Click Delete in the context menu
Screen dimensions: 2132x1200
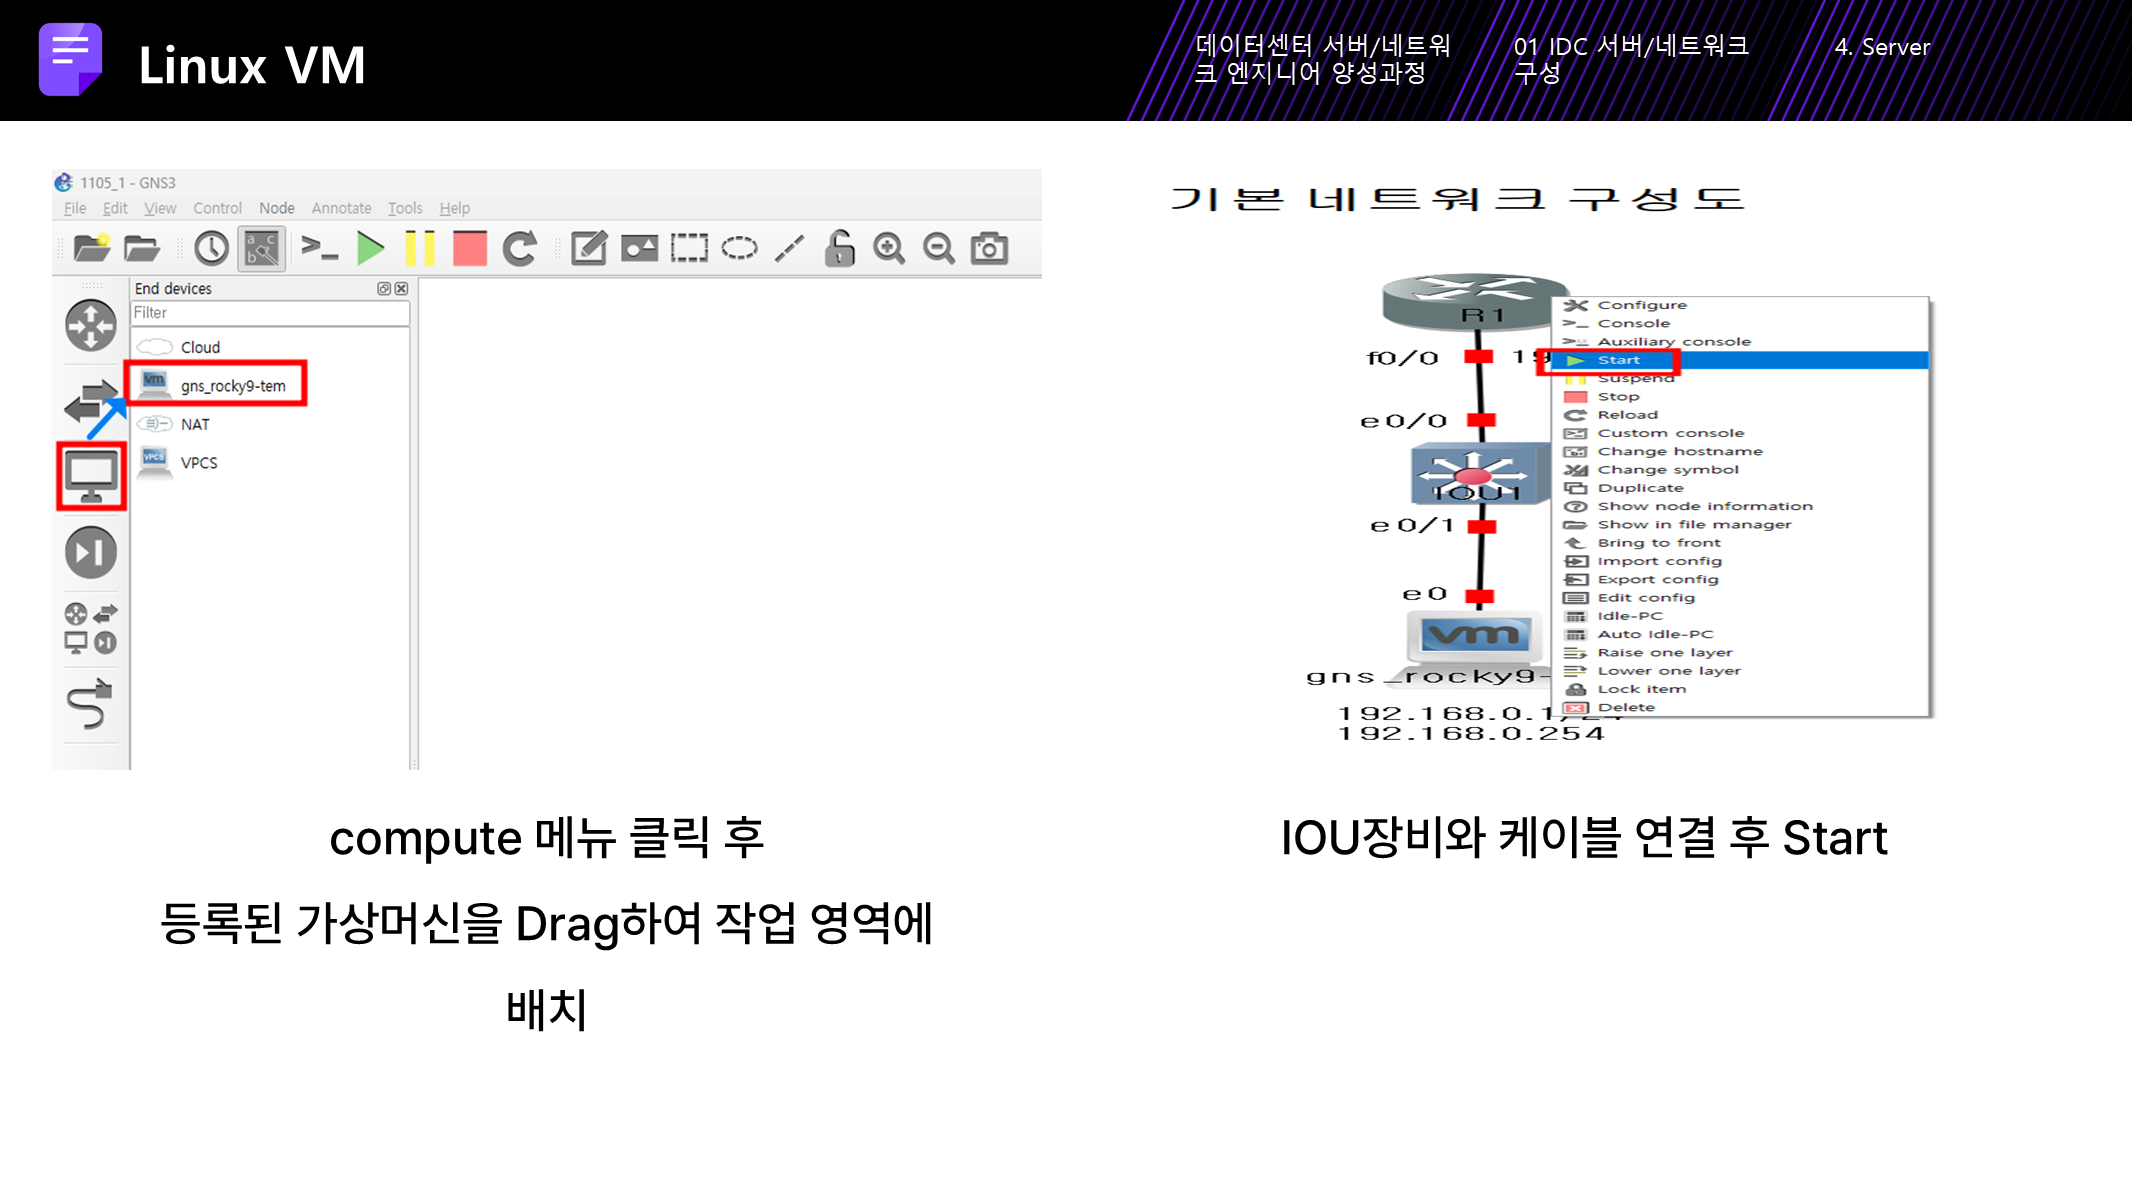click(1626, 707)
